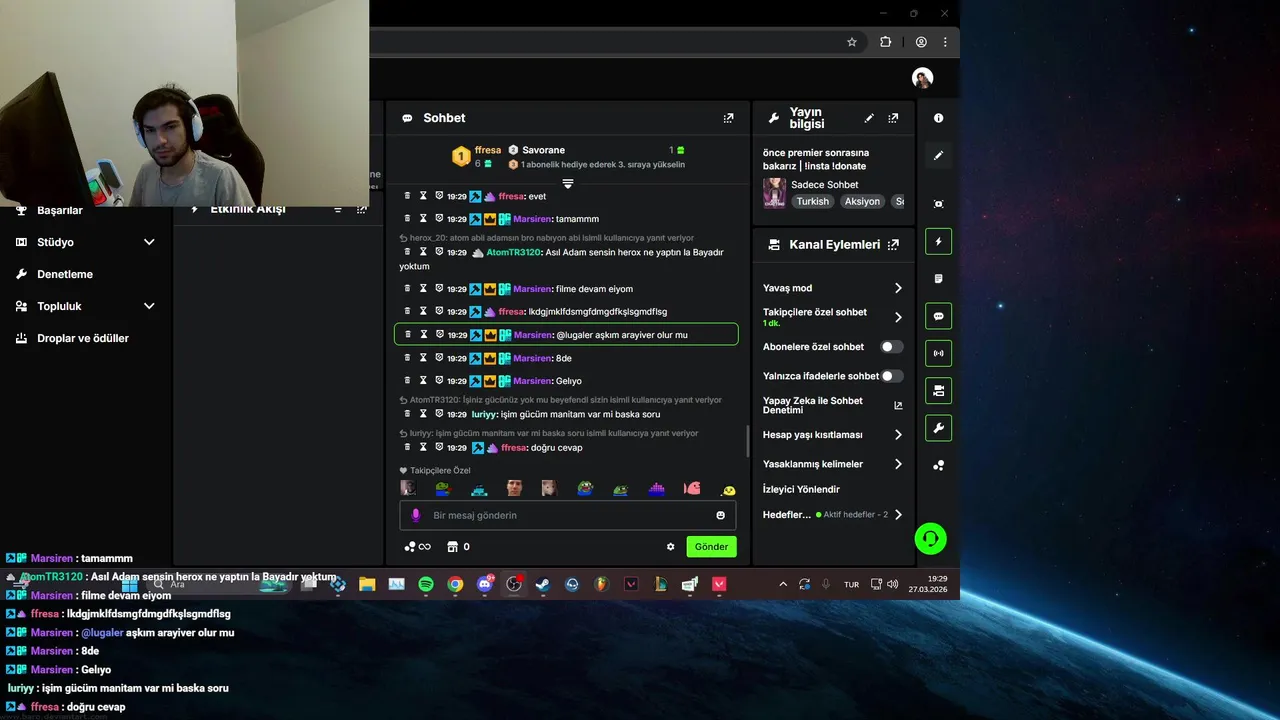Screen dimensions: 1280x720
Task: Open the browser three-dot menu
Action: click(x=945, y=42)
